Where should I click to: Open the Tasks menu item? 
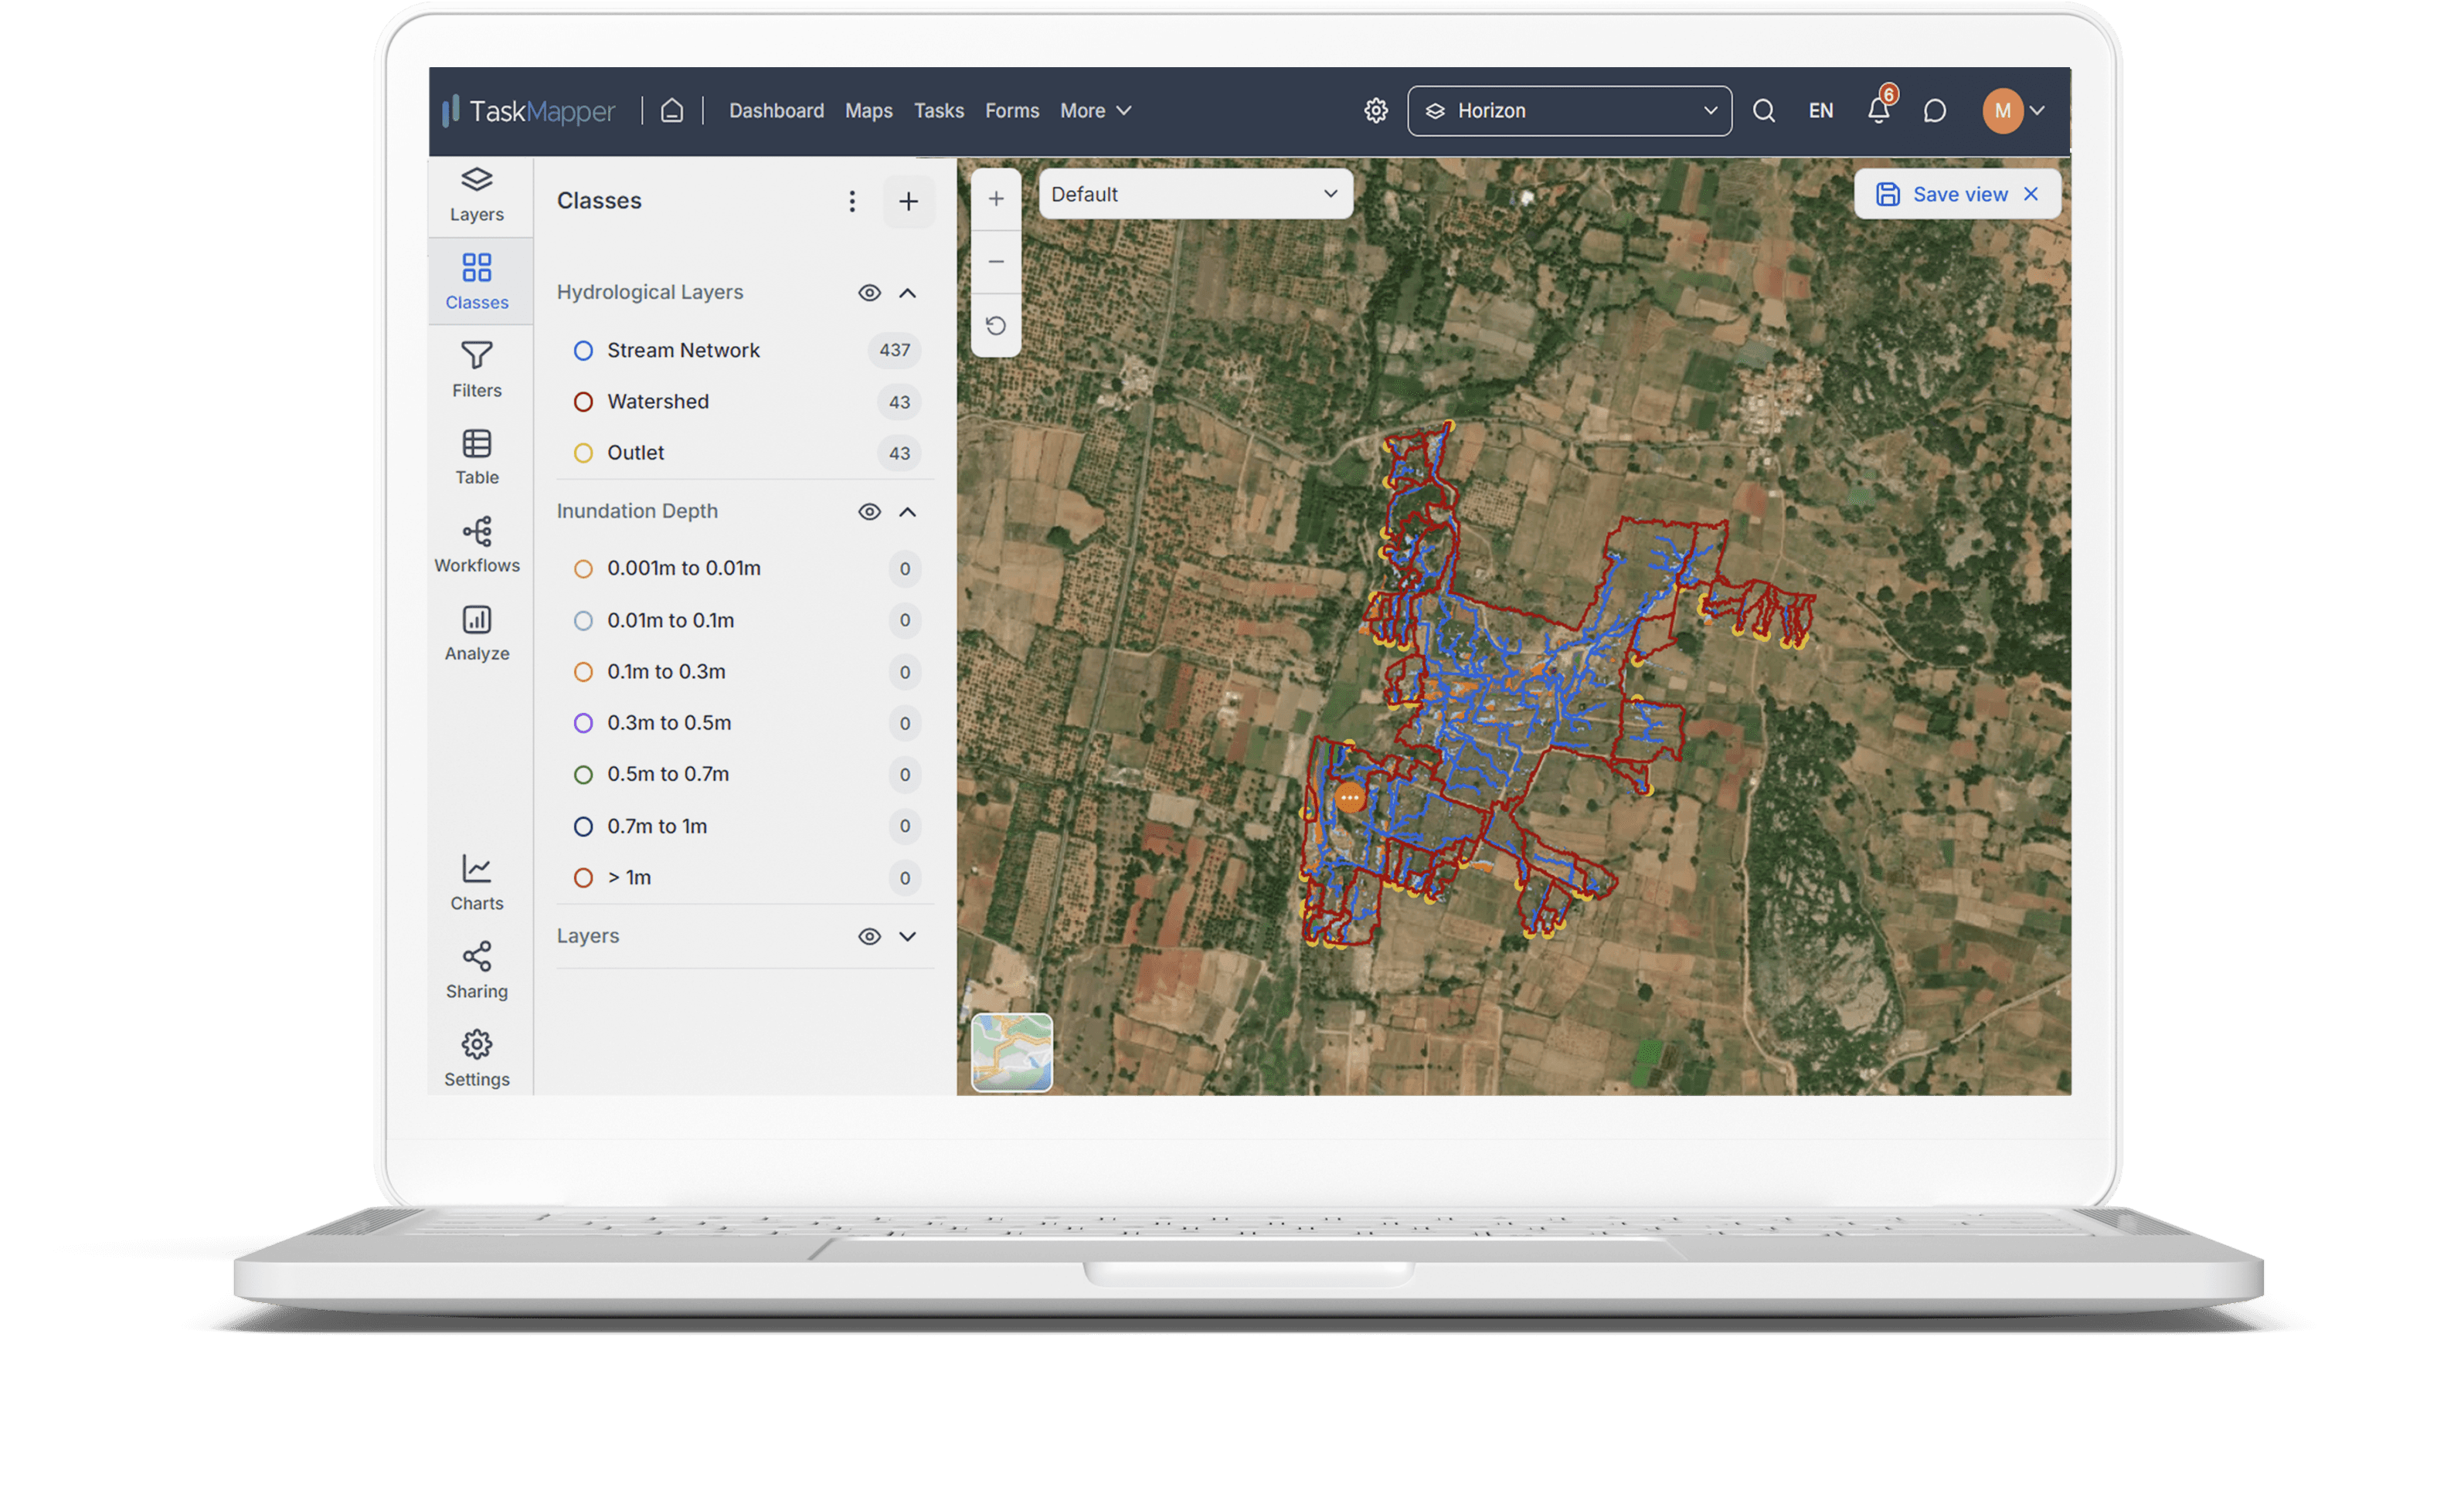[938, 110]
